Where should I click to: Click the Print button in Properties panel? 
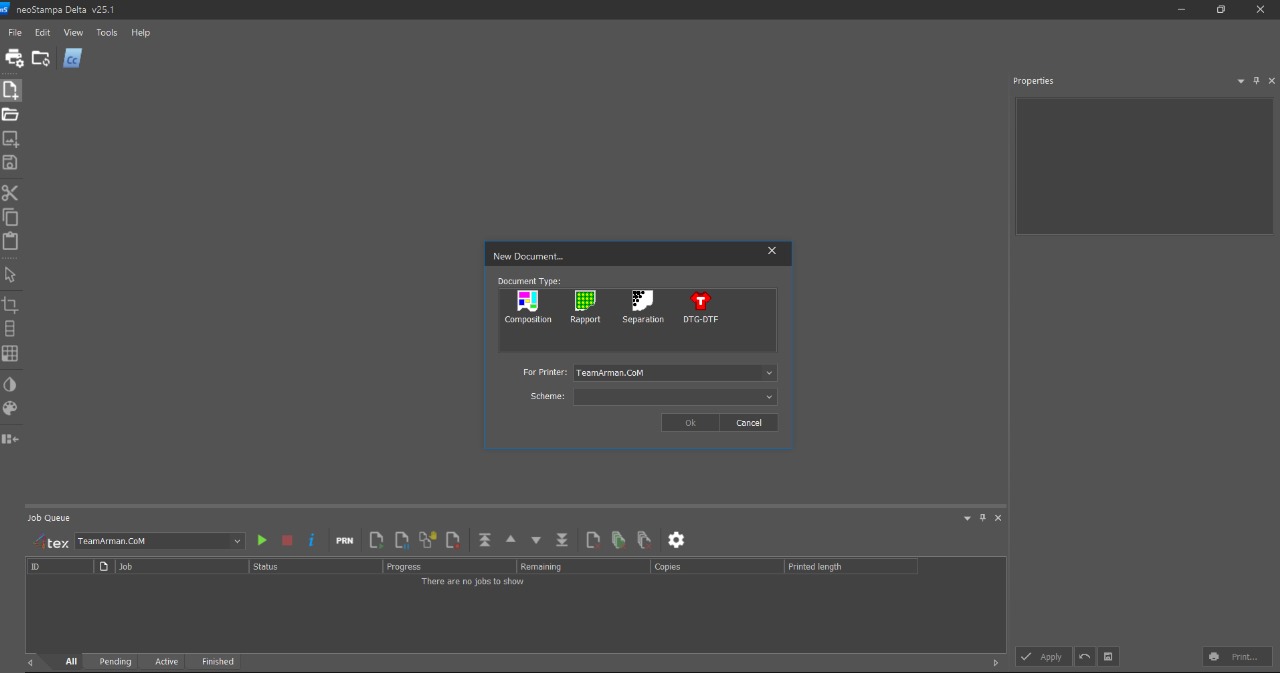click(x=1237, y=657)
